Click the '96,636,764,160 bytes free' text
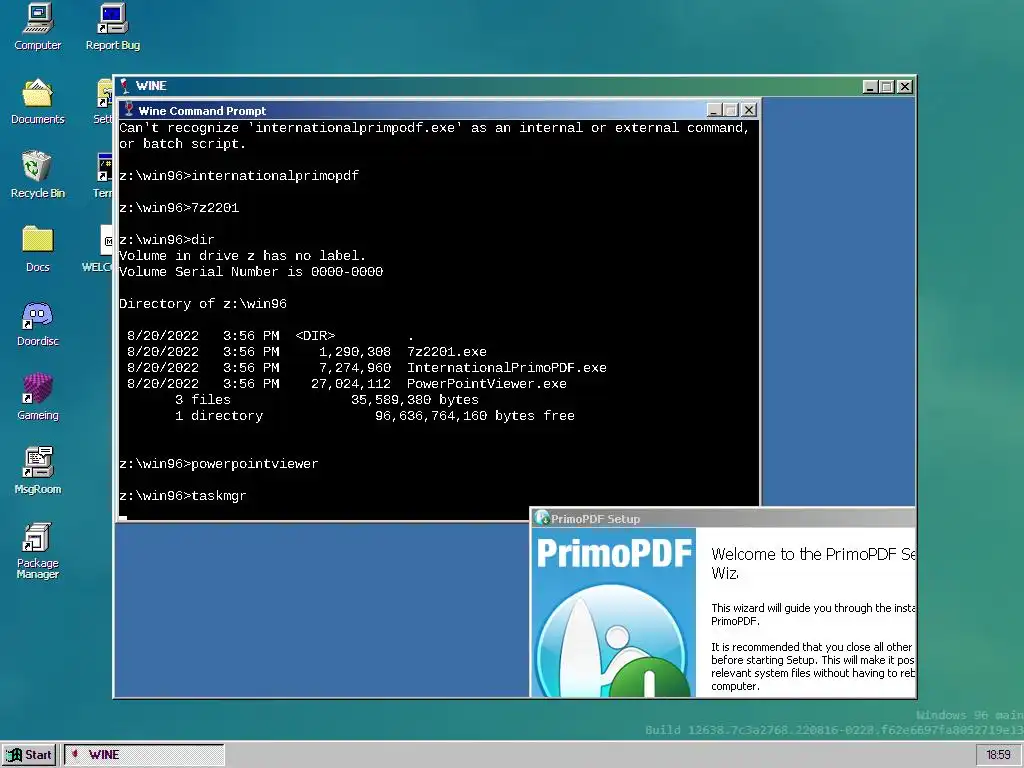This screenshot has width=1024, height=768. click(x=475, y=416)
